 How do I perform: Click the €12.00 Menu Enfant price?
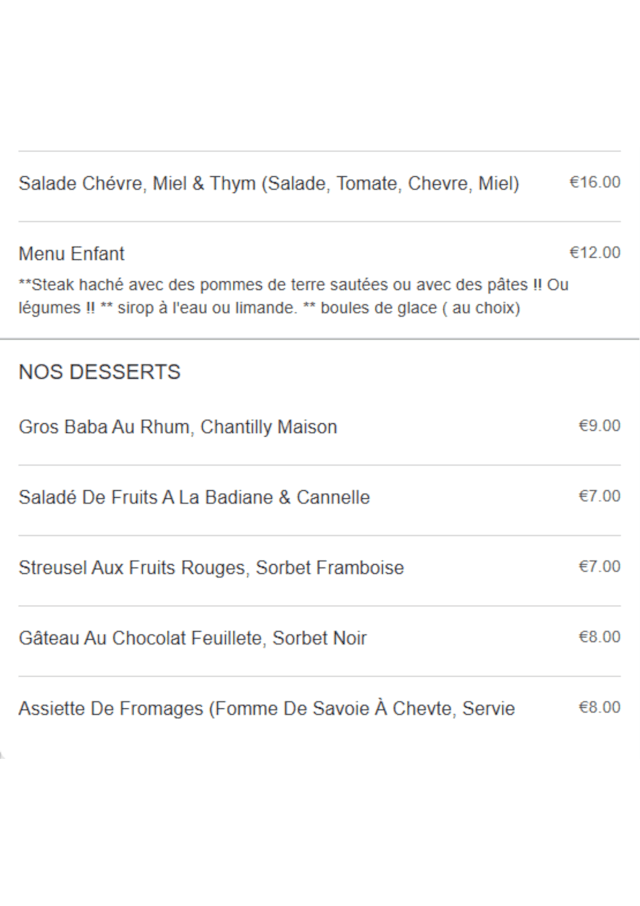point(595,252)
